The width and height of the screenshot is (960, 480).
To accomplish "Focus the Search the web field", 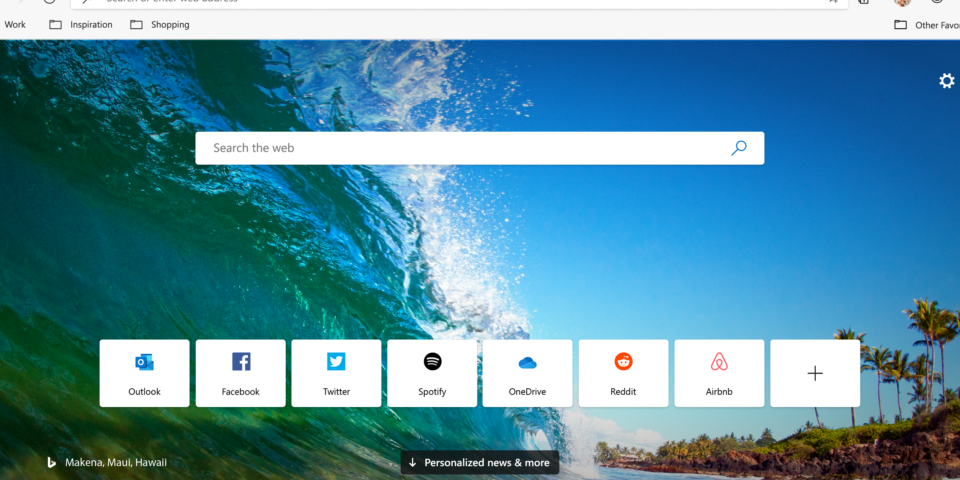I will coord(479,148).
